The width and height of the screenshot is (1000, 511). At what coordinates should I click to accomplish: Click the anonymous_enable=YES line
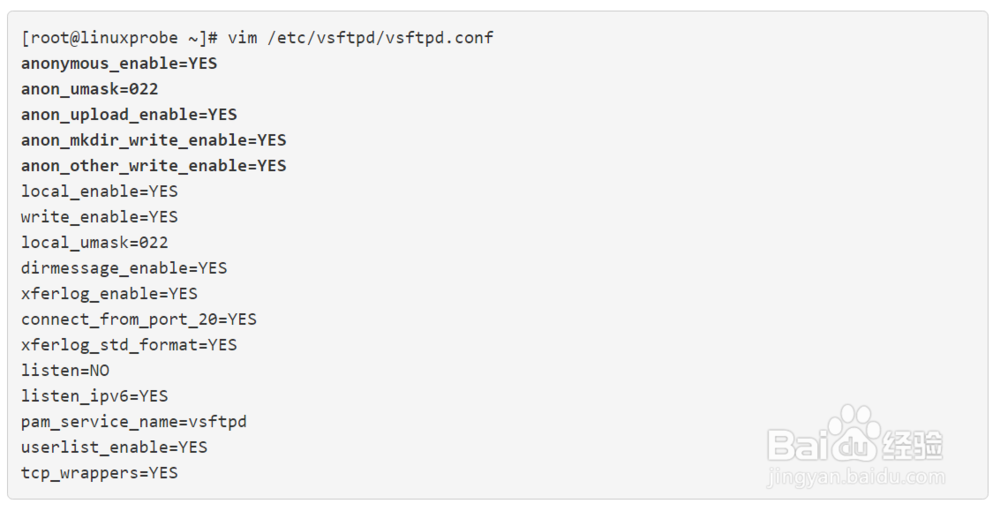click(x=119, y=63)
